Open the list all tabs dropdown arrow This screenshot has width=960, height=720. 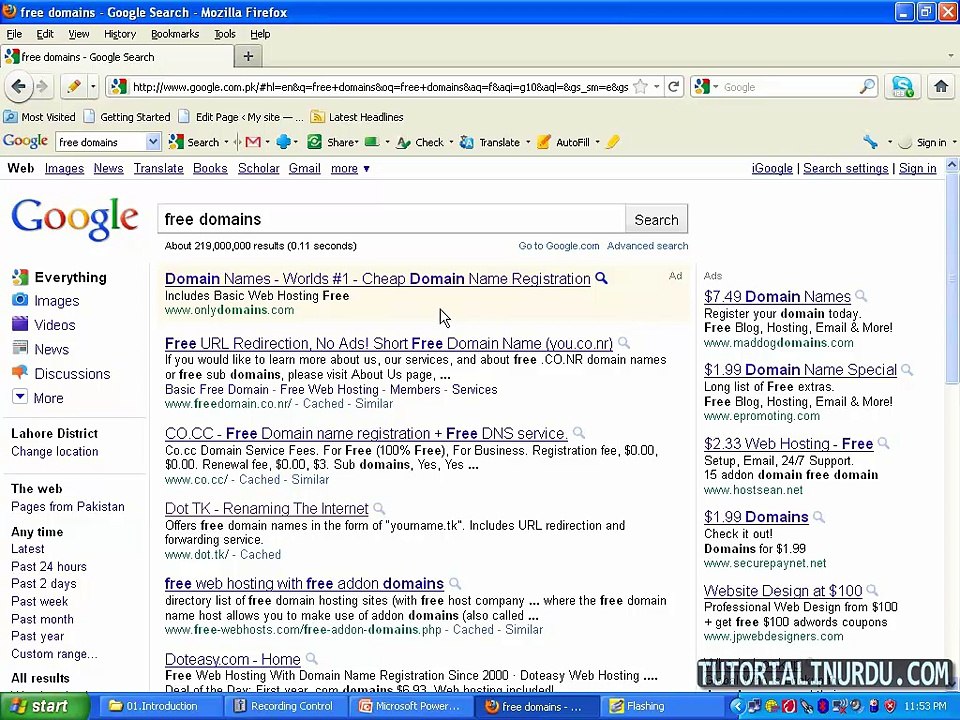tap(950, 56)
